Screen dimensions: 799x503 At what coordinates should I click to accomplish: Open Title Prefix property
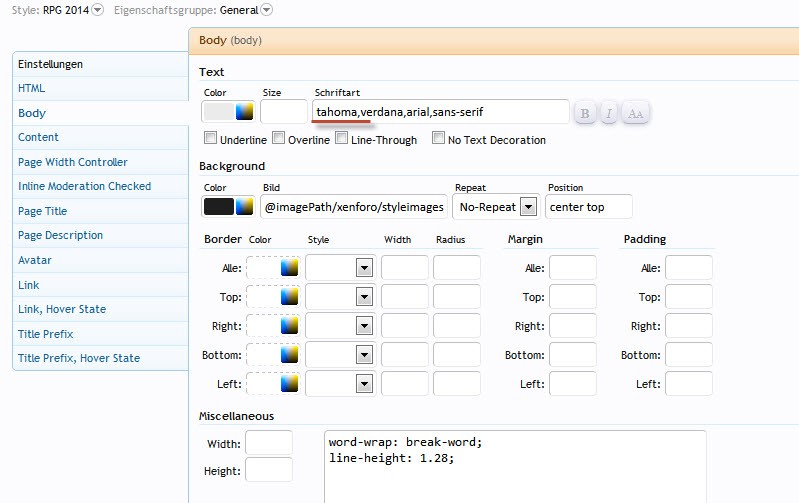(x=100, y=334)
